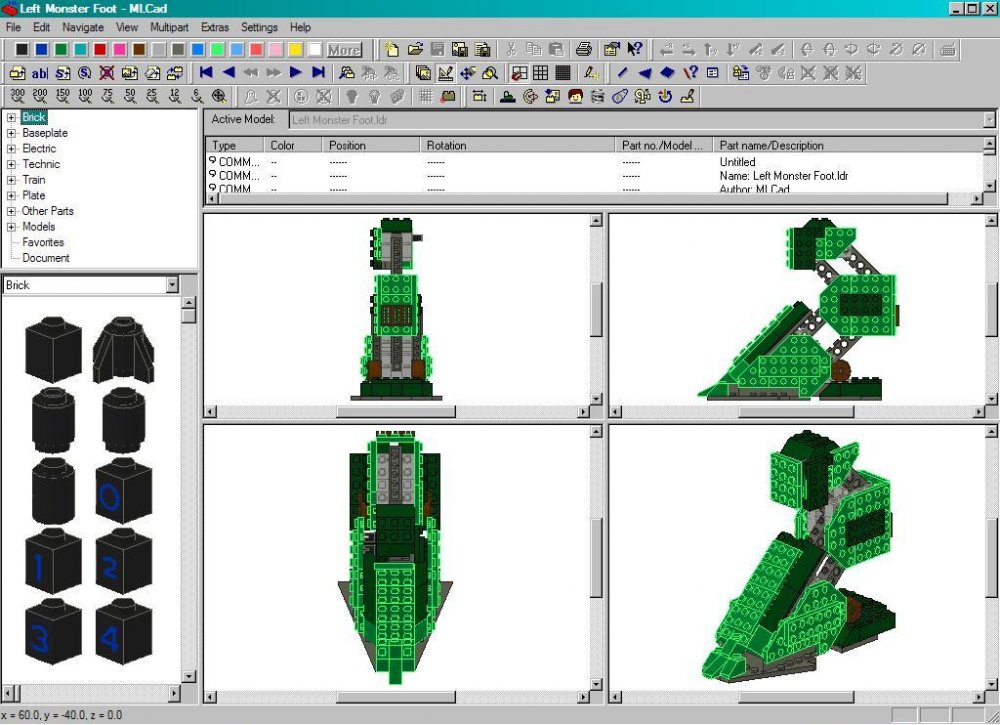The height and width of the screenshot is (725, 1000).
Task: Click the 300% zoom preset icon
Action: pos(17,96)
